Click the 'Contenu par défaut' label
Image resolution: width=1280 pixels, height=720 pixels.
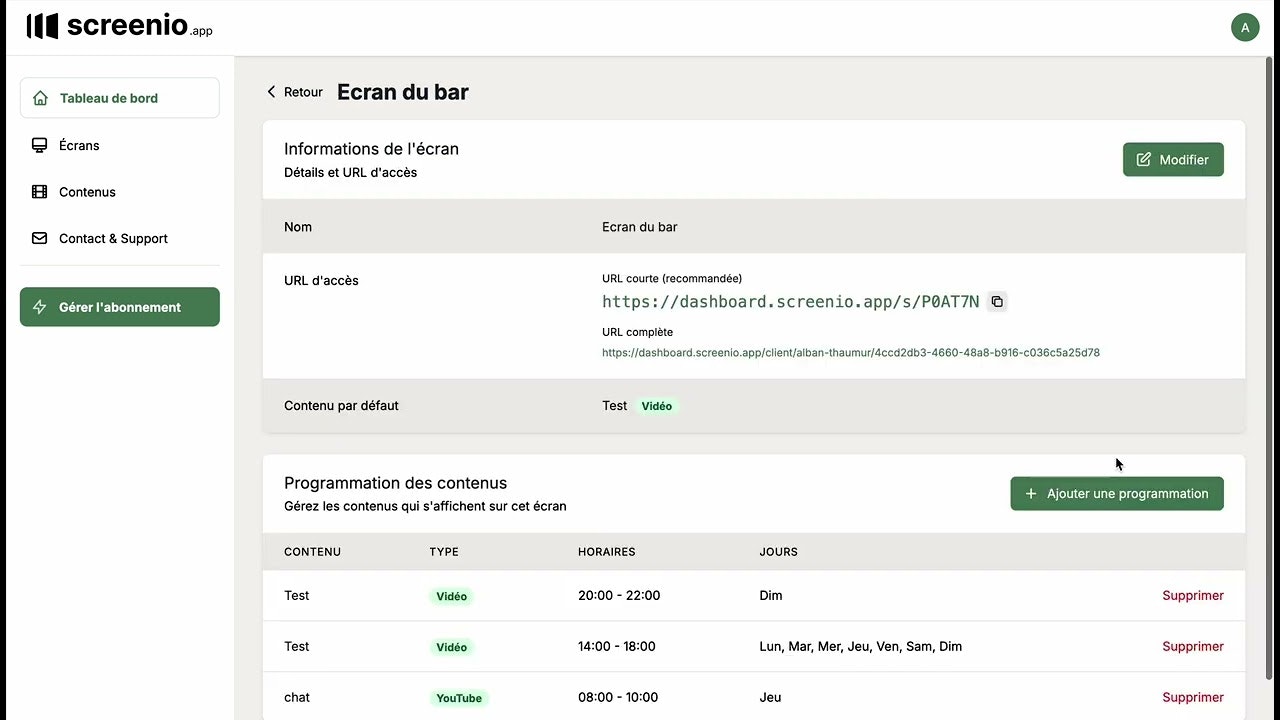(x=341, y=405)
